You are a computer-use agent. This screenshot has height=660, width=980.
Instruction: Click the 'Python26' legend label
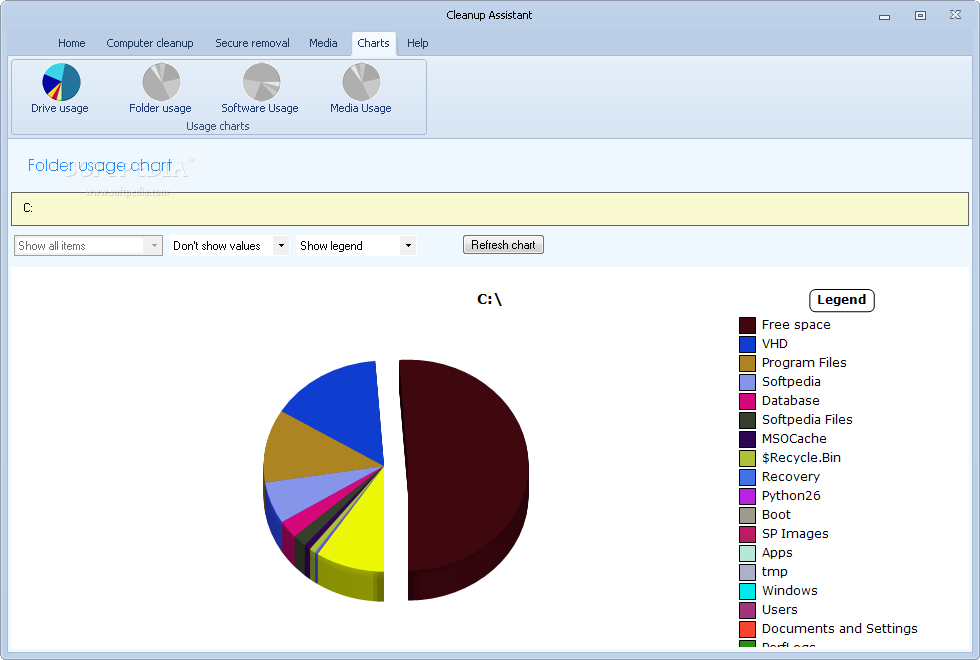coord(791,496)
